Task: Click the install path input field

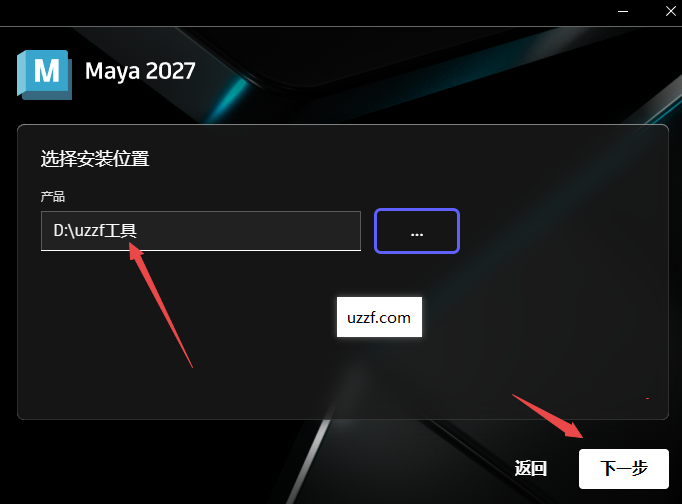Action: 201,231
